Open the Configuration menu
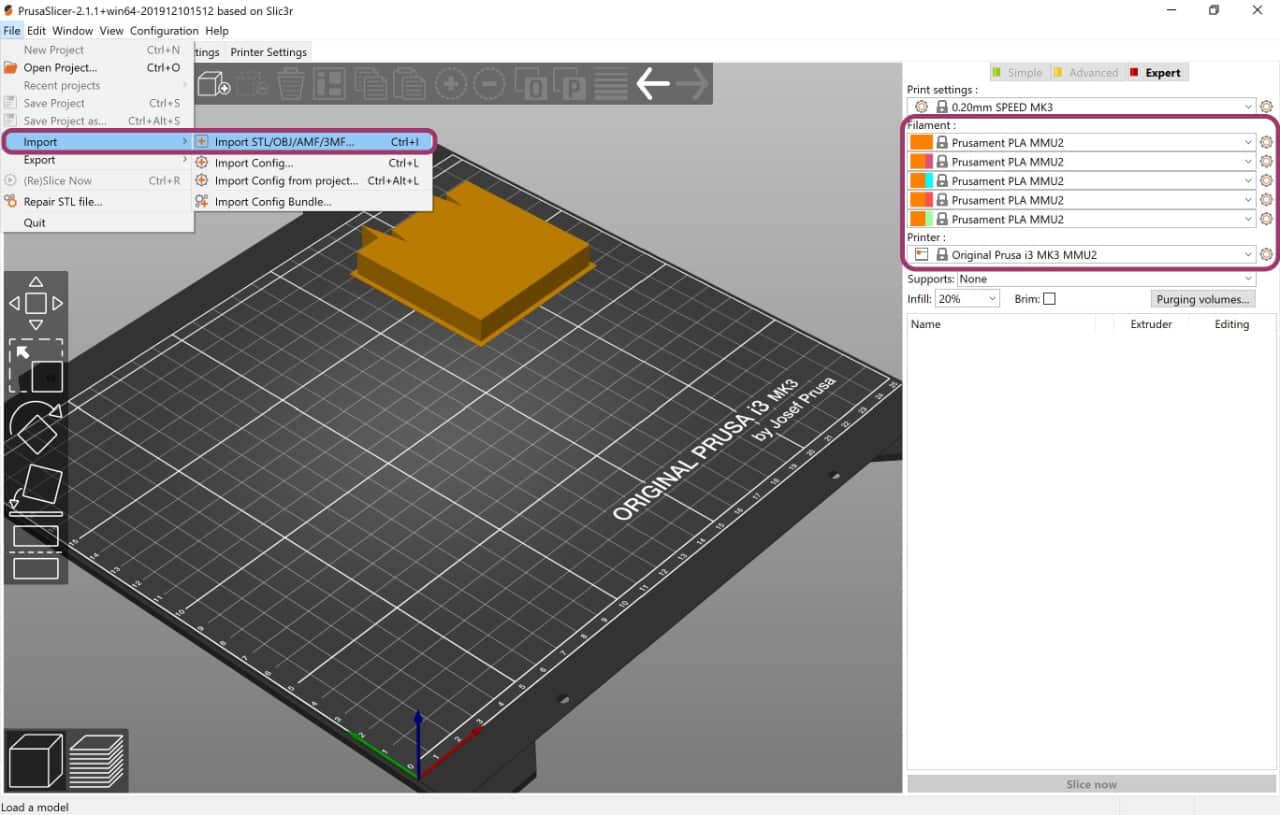Viewport: 1280px width, 815px height. [x=165, y=31]
